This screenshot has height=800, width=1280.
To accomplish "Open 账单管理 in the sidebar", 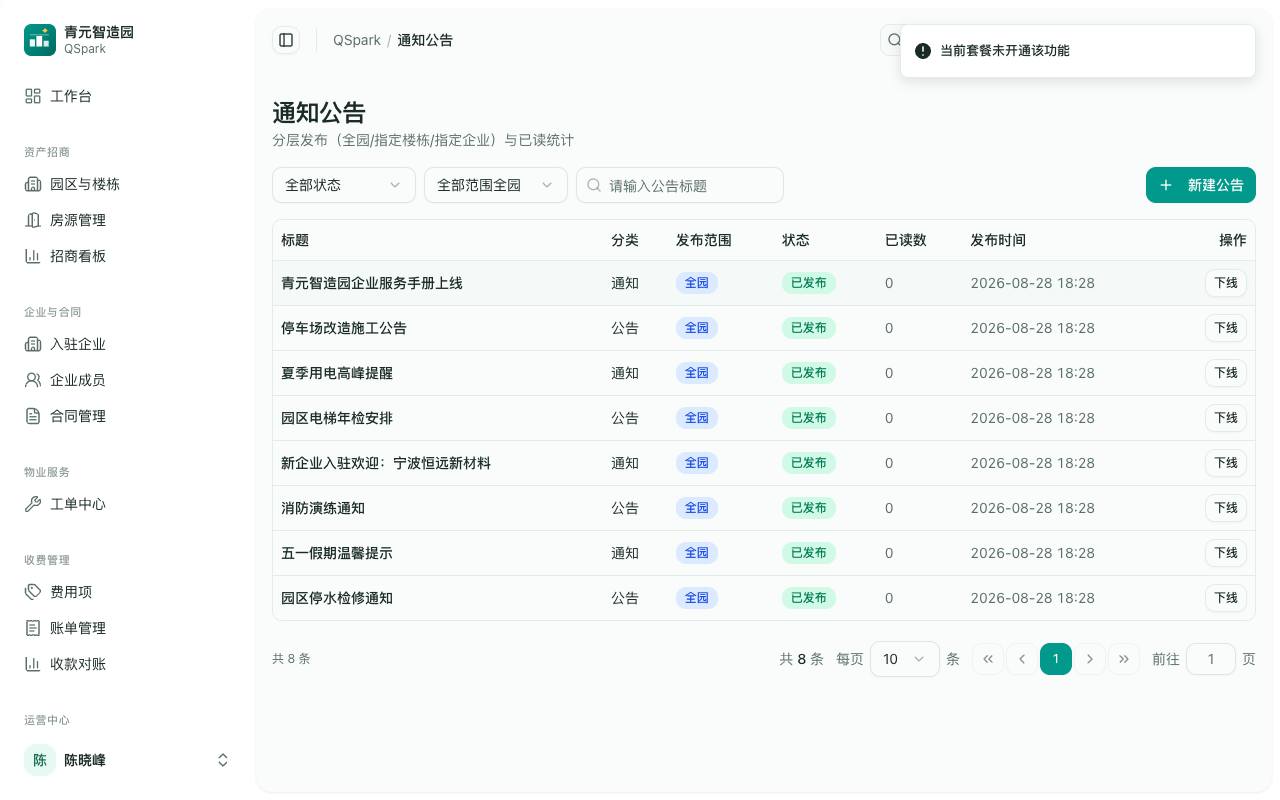I will click(x=128, y=628).
